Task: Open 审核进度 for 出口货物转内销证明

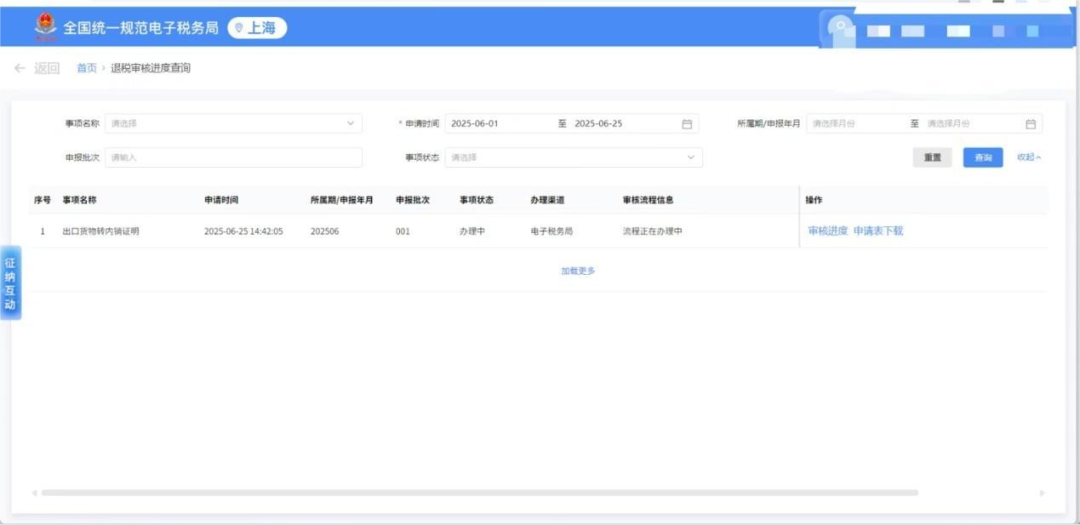Action: pos(827,231)
